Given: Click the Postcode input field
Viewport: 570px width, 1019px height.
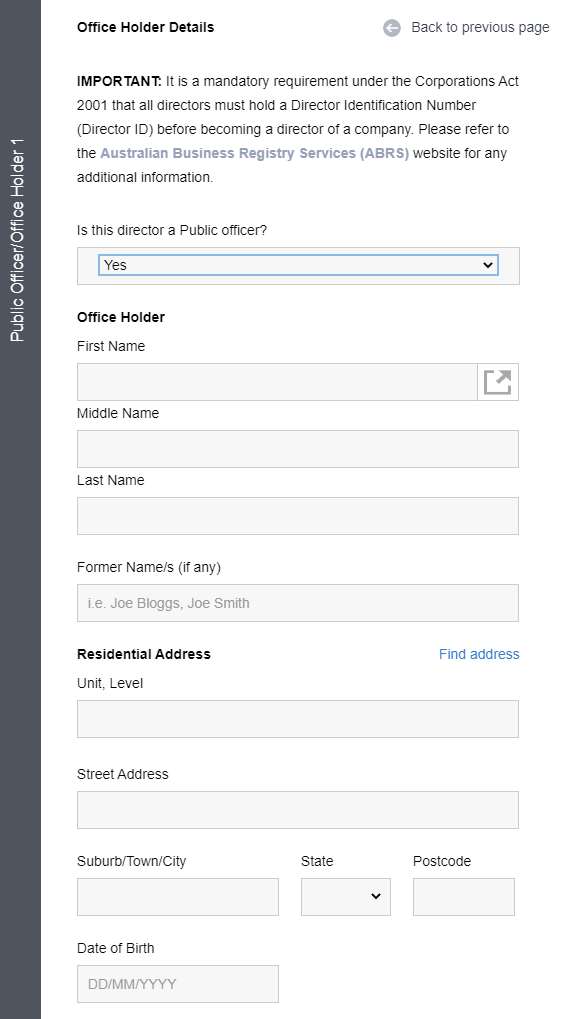Looking at the screenshot, I should (x=464, y=897).
